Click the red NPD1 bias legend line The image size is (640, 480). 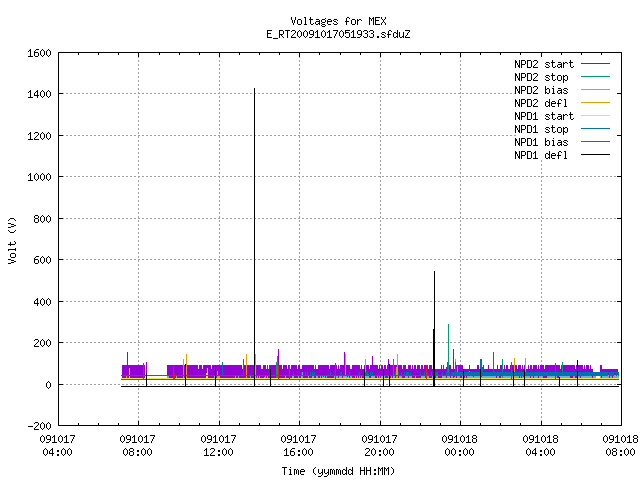pos(595,142)
